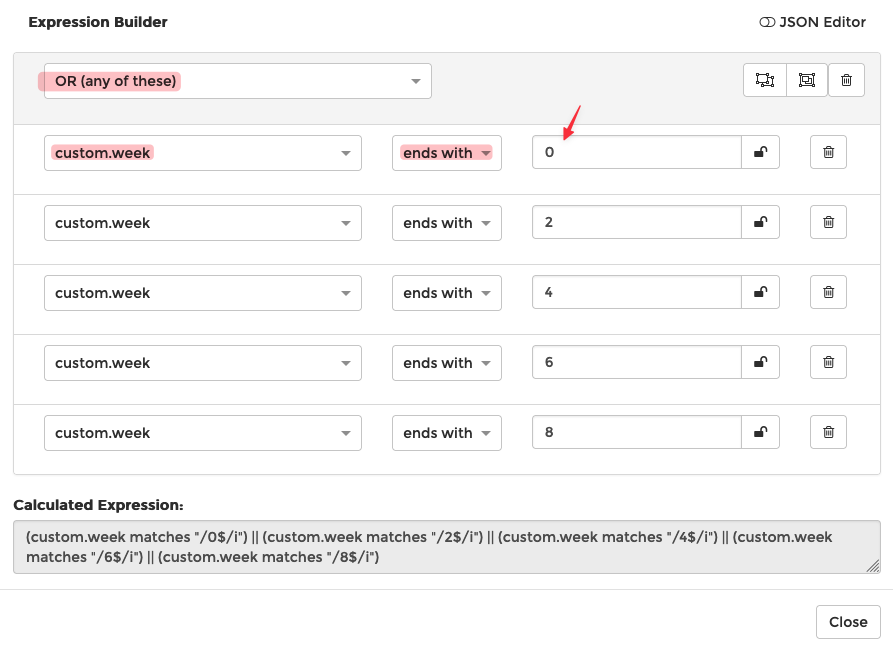893x652 pixels.
Task: Toggle the lock icon beside value 4
Action: pos(760,292)
